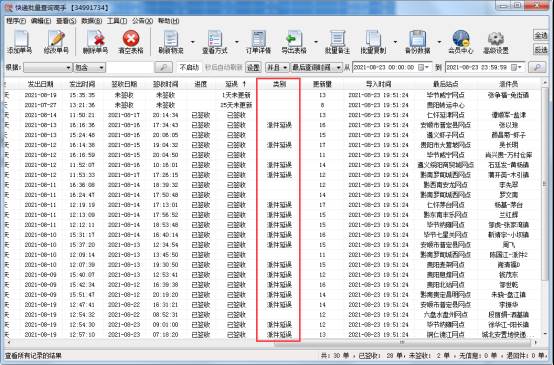The image size is (554, 365).
Task: Click 查看所有记录的结果 status bar text
Action: [x=33, y=355]
